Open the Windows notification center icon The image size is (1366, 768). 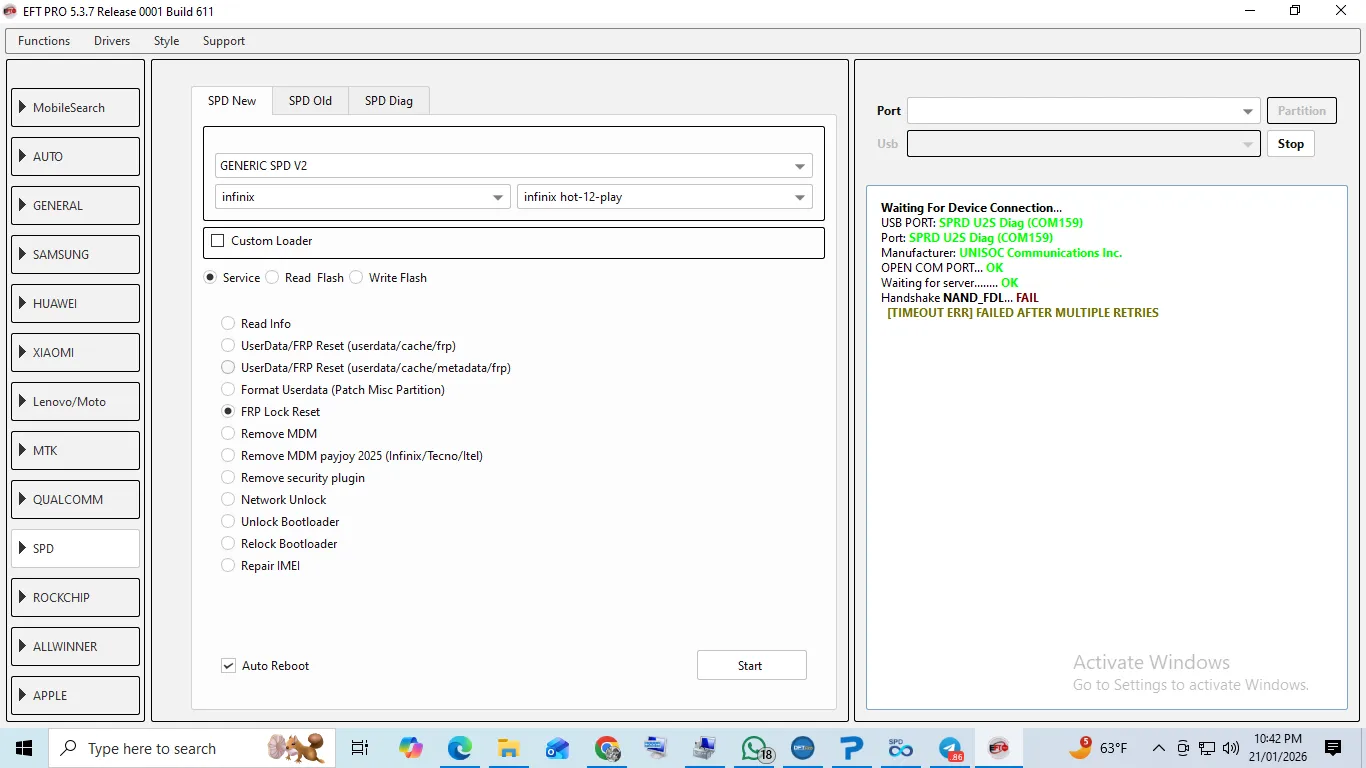pyautogui.click(x=1332, y=748)
